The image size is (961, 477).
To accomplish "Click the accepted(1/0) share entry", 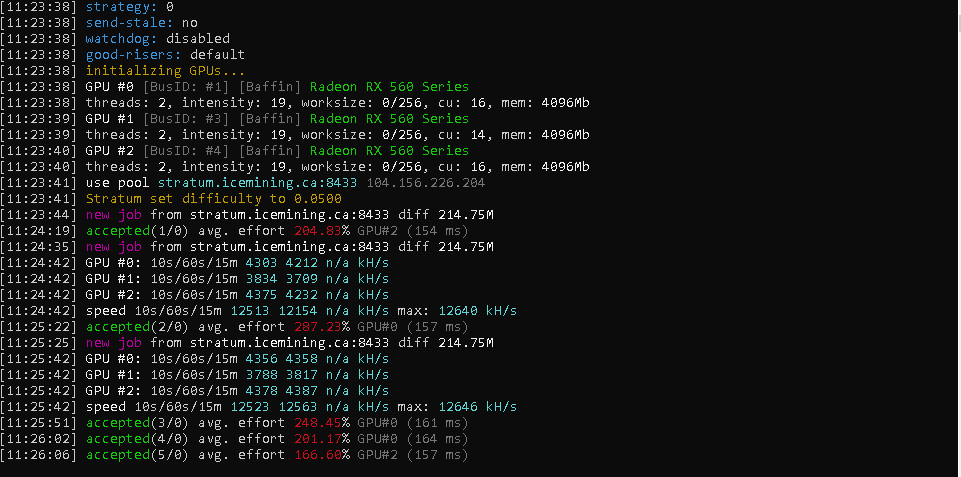I will pos(118,231).
